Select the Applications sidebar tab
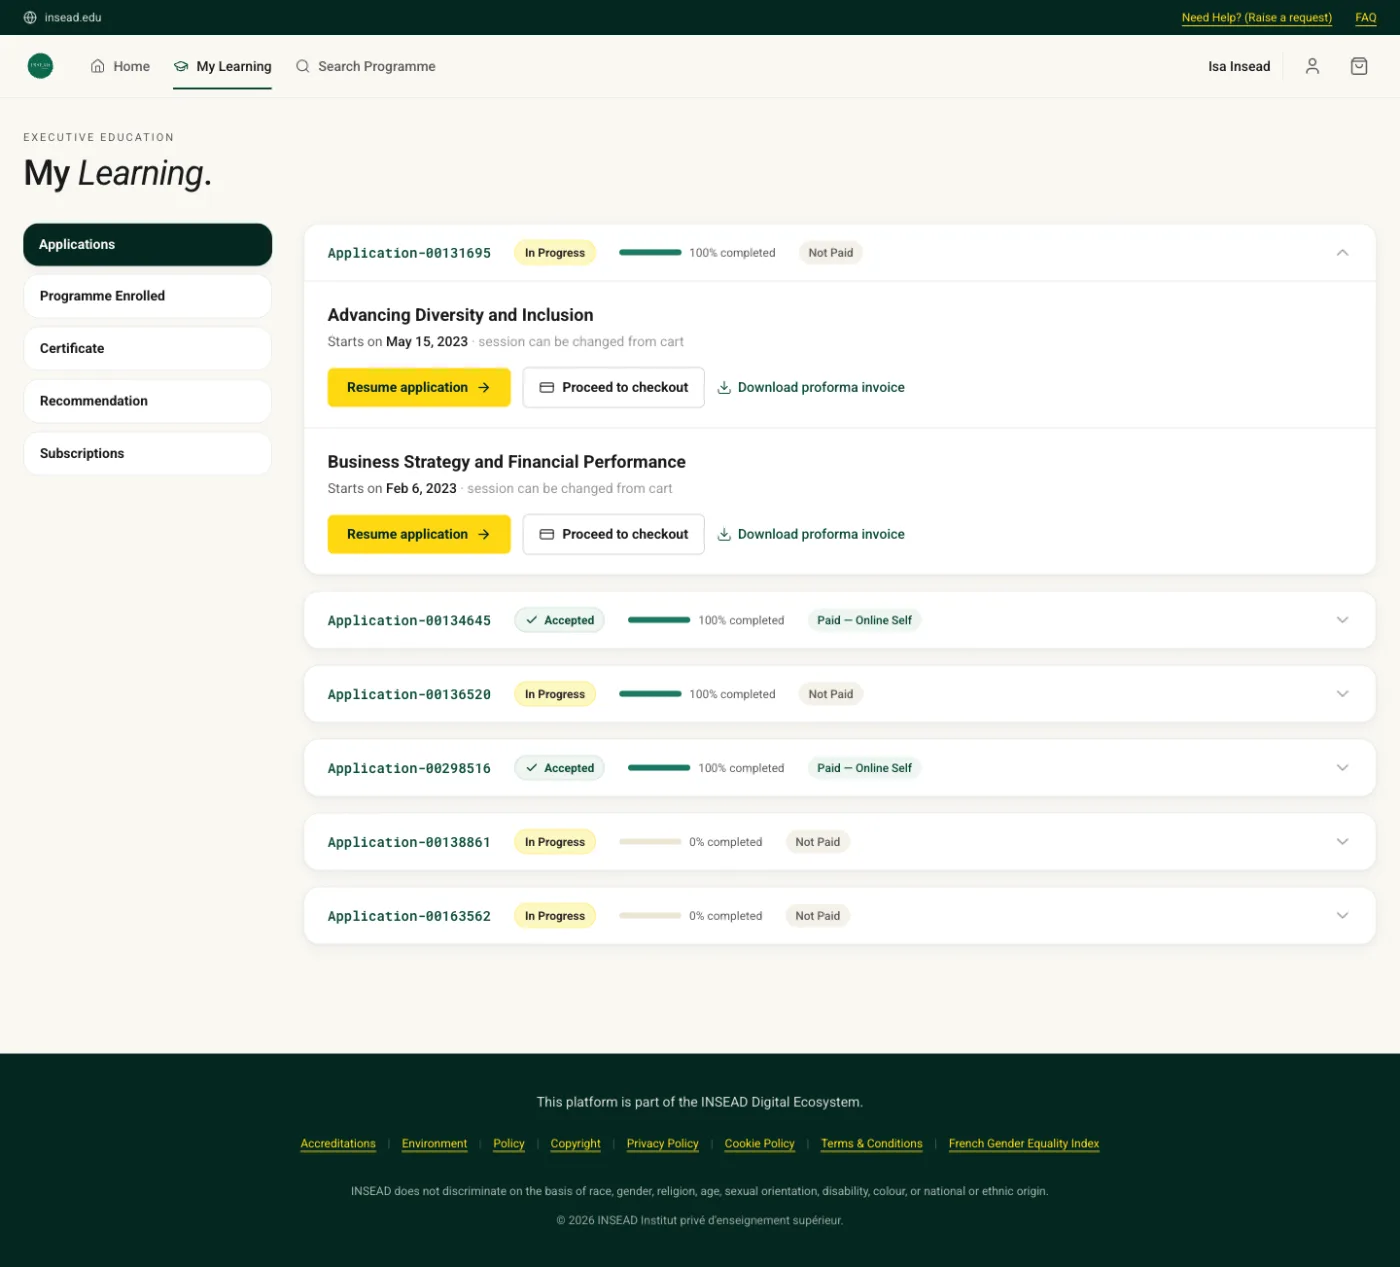Screen dimensions: 1400x1267 pos(147,244)
